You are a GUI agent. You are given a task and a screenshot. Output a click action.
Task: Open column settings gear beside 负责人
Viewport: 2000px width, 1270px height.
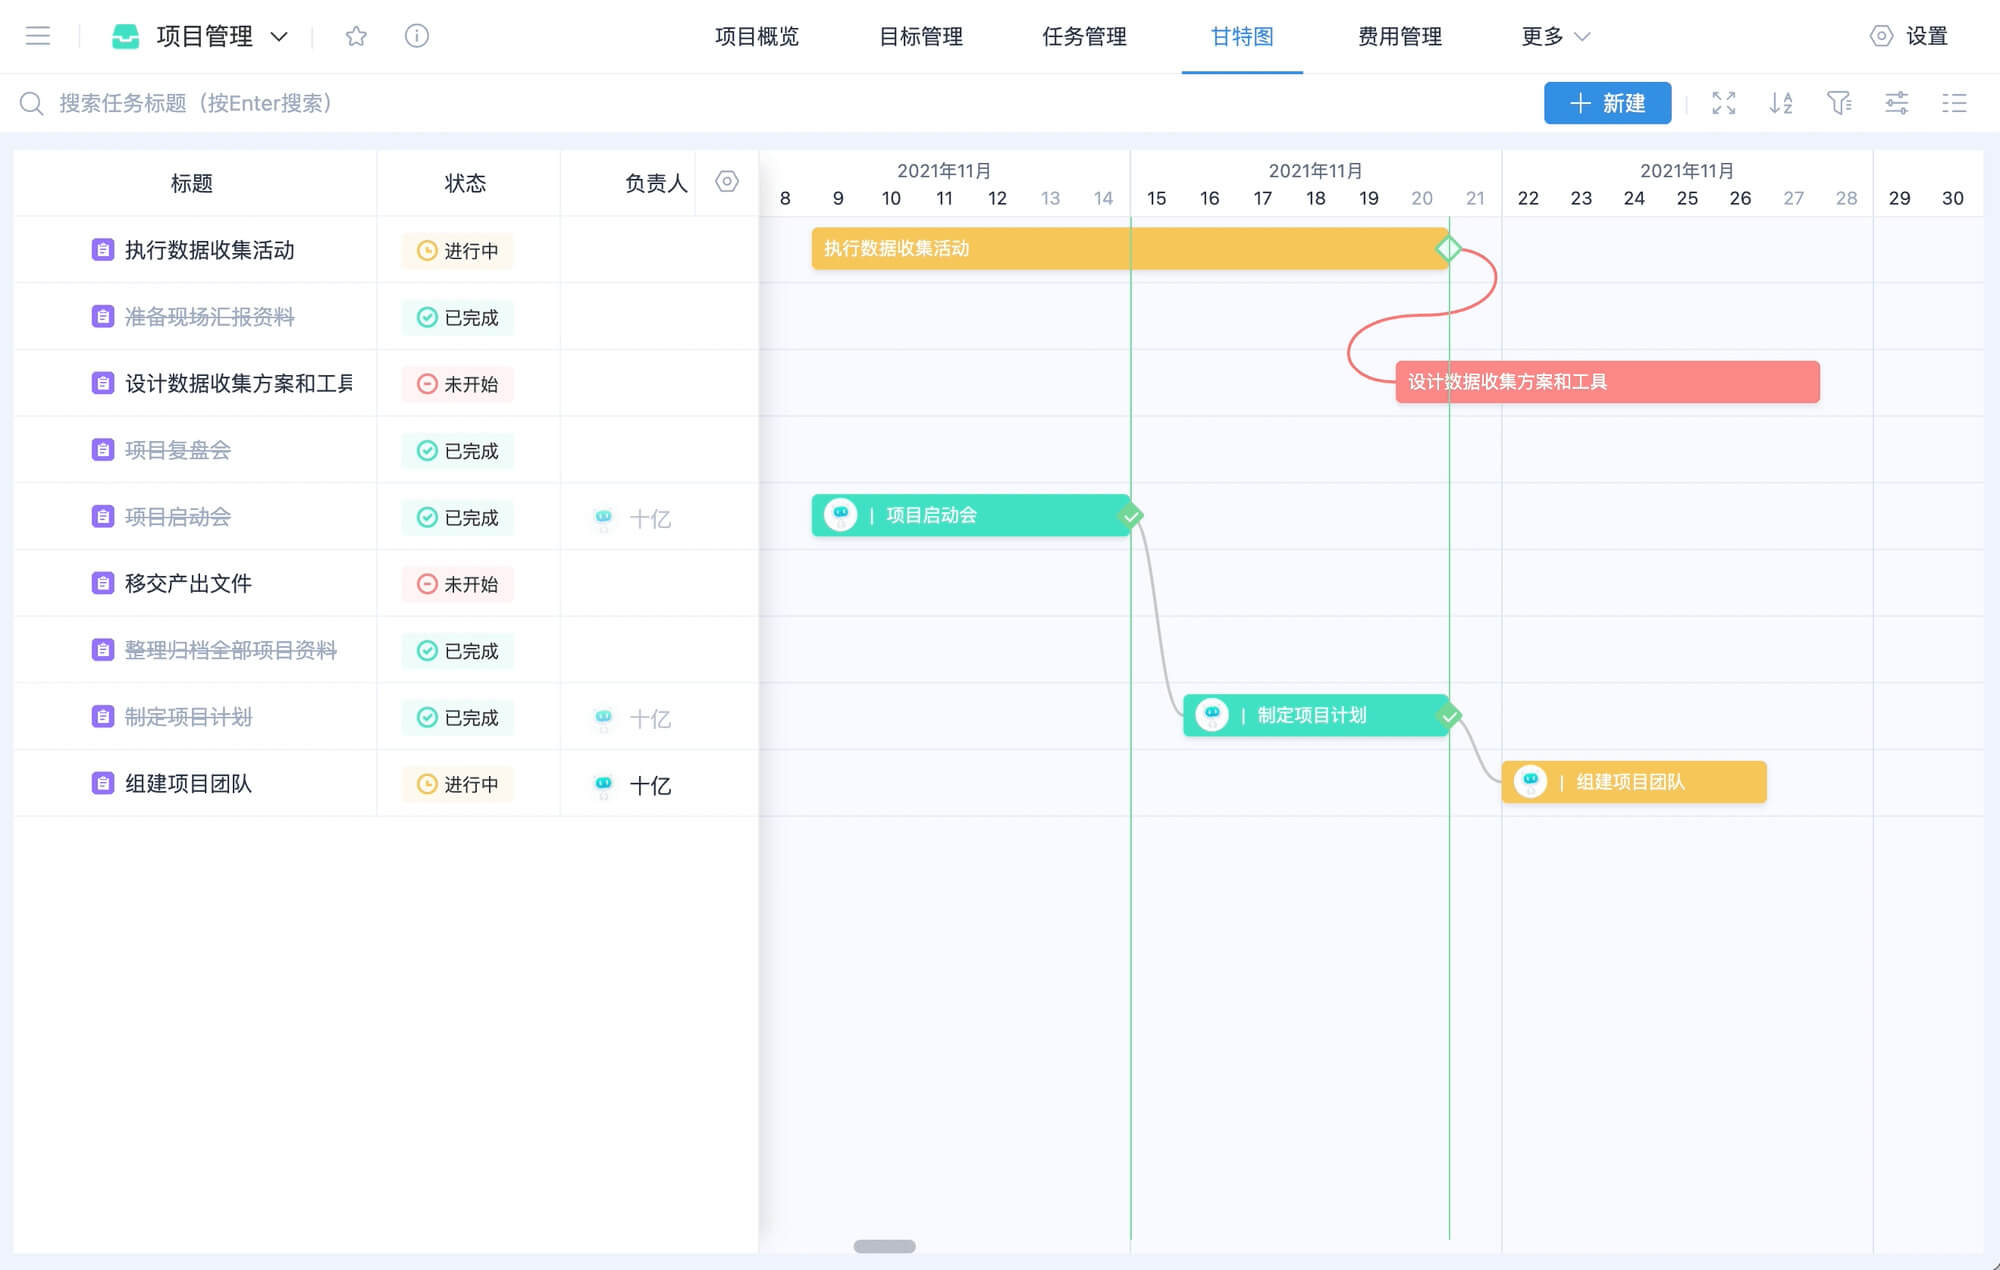coord(727,182)
